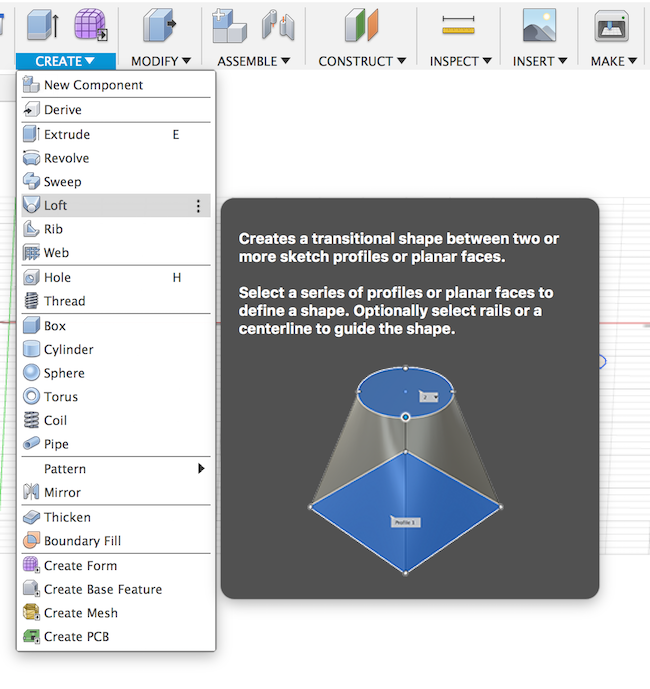Open the MAKE dropdown menu
The width and height of the screenshot is (650, 689).
(614, 61)
